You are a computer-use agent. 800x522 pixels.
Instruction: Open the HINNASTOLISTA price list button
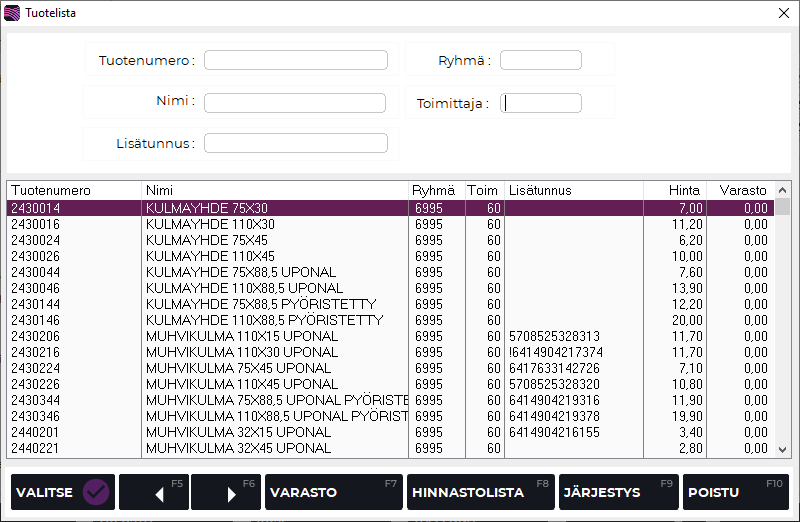[x=480, y=492]
